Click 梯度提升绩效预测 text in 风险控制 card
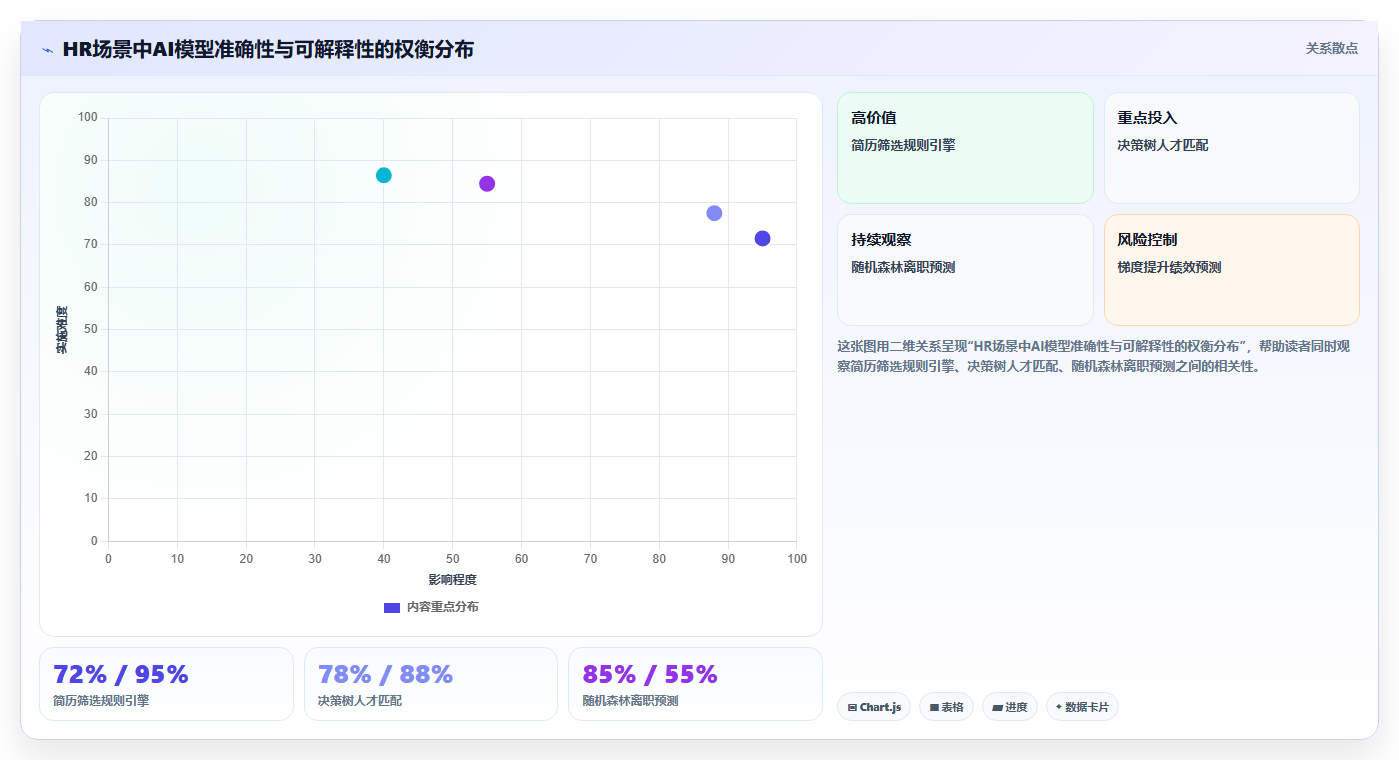 1169,267
